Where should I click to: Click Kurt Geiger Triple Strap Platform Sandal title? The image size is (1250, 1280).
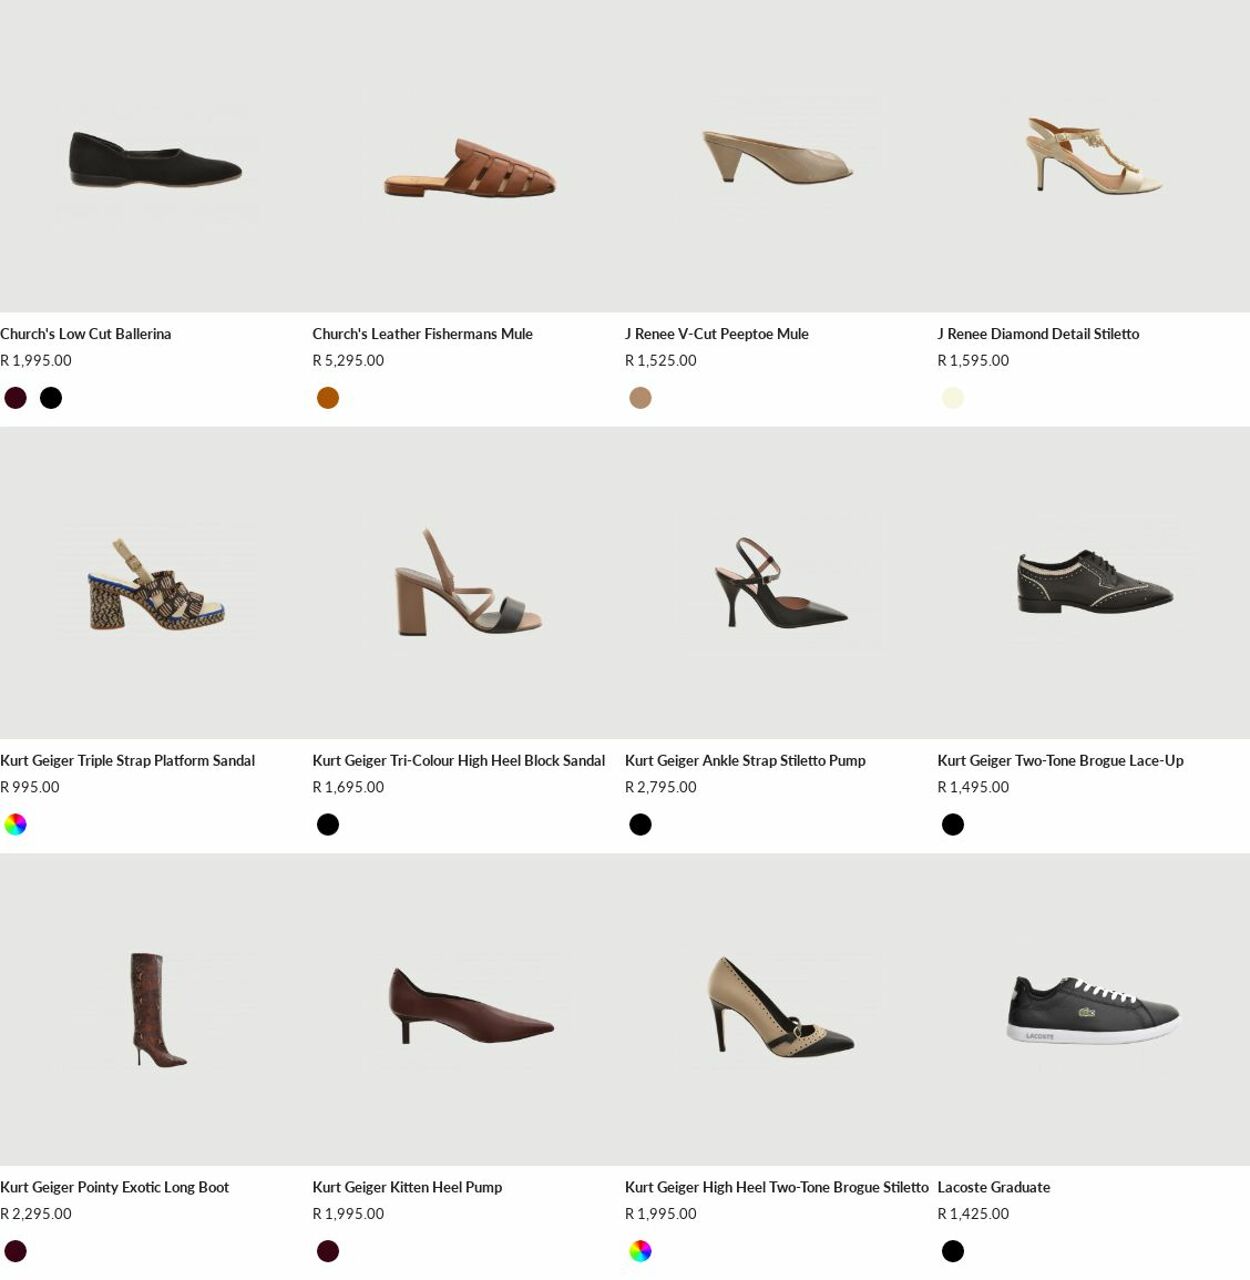pos(127,761)
